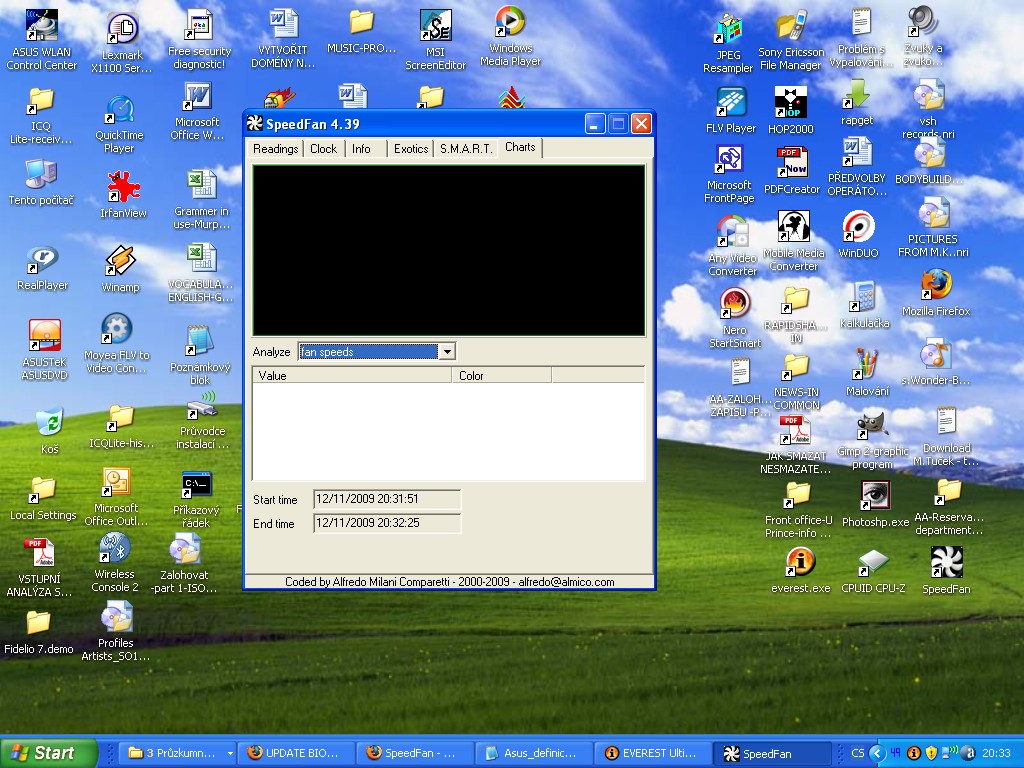Open Microsoft FrontPage shortcut

tap(729, 174)
